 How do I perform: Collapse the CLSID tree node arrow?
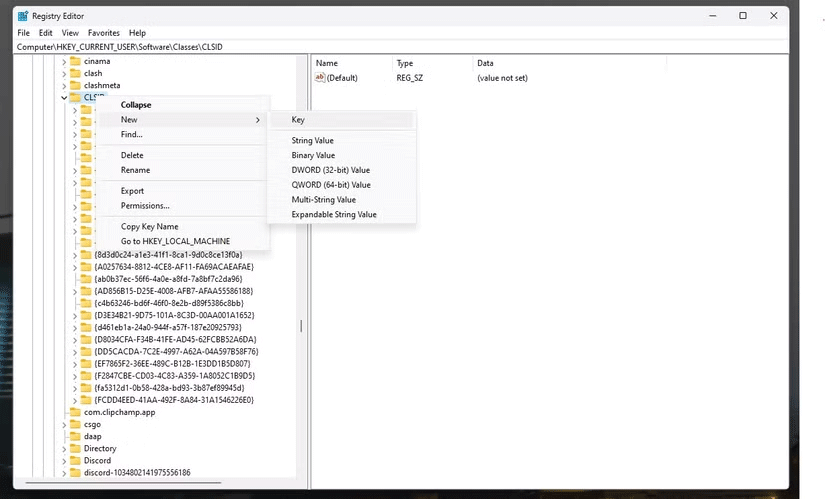pyautogui.click(x=64, y=98)
